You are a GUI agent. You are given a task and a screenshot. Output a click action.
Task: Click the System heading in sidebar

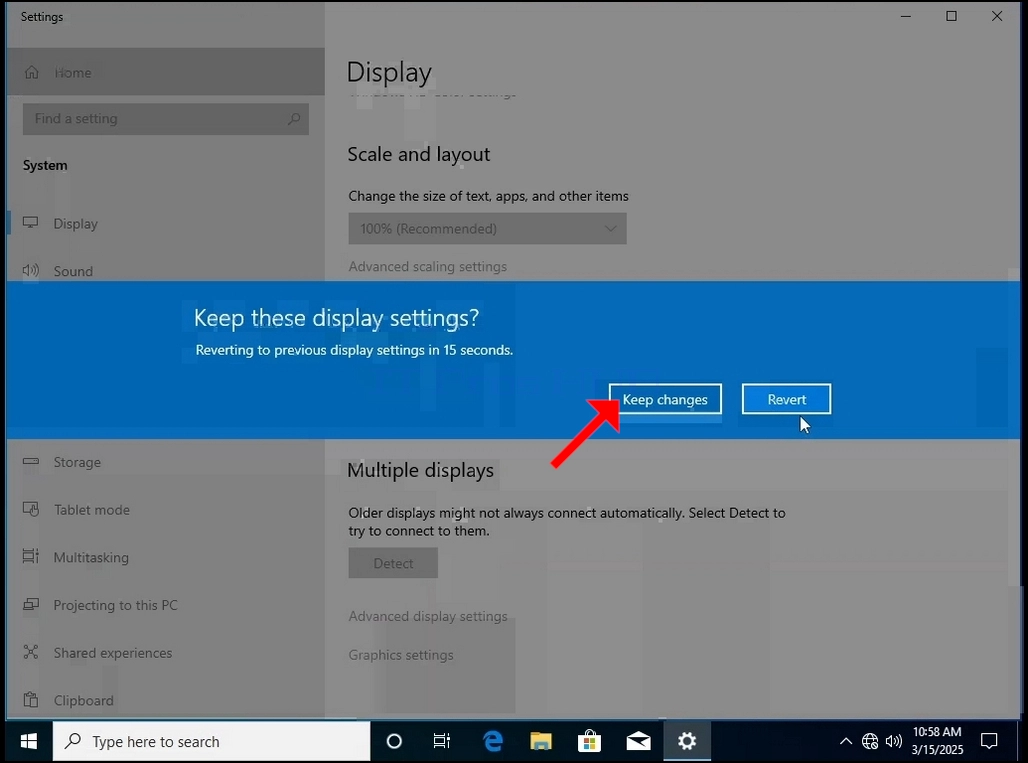(x=45, y=165)
